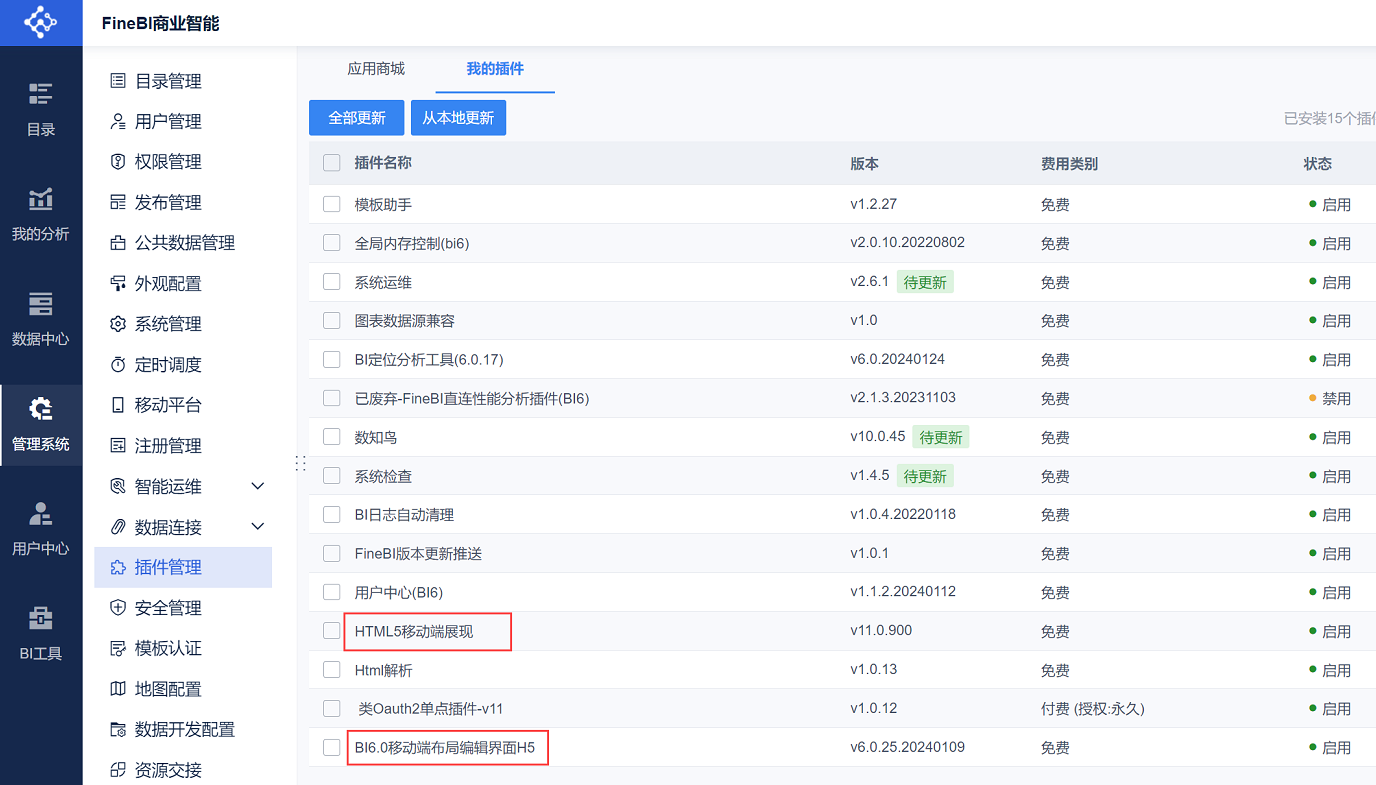
Task: Click the 版本 column header
Action: [x=865, y=163]
